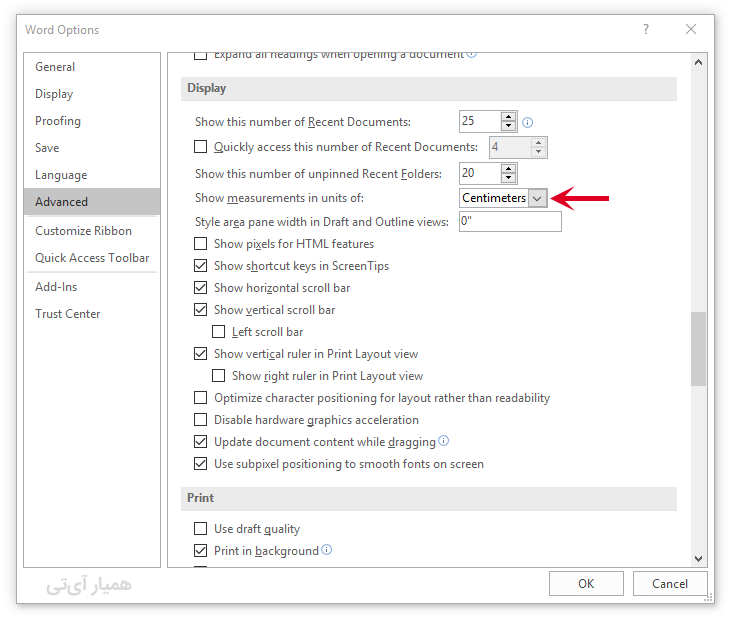Screen dimensions: 731x625
Task: Close the Word Options dialog
Action: point(691,29)
